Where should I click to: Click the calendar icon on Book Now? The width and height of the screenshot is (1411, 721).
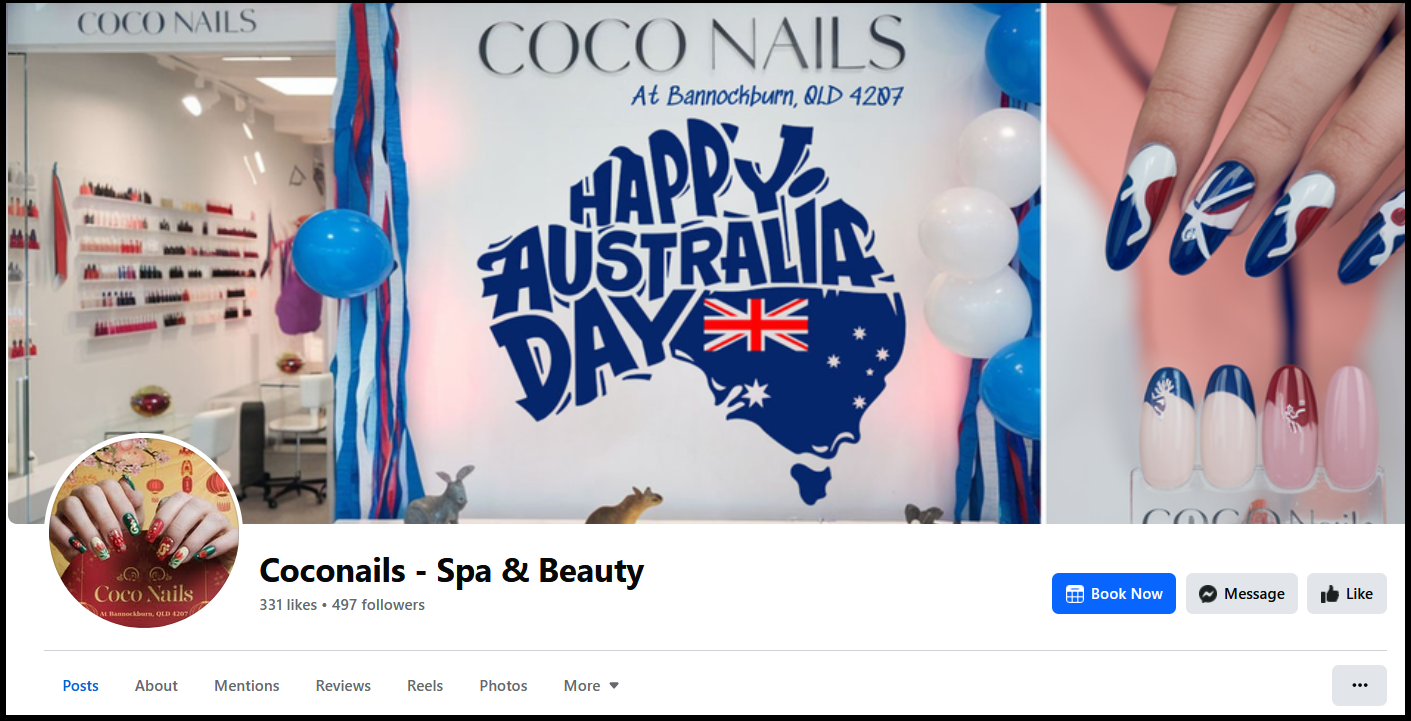[1075, 594]
